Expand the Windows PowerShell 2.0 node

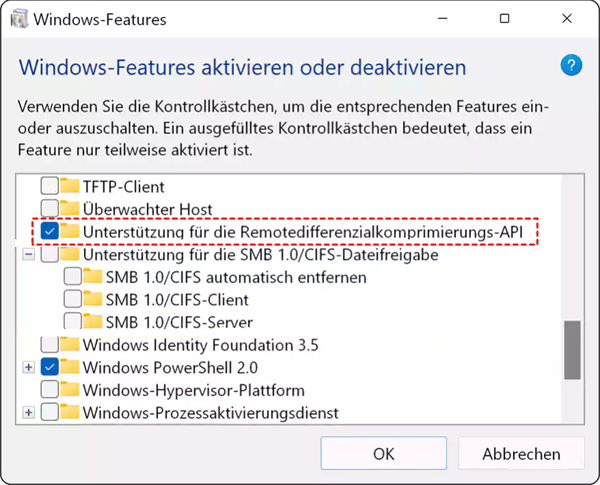tap(28, 368)
